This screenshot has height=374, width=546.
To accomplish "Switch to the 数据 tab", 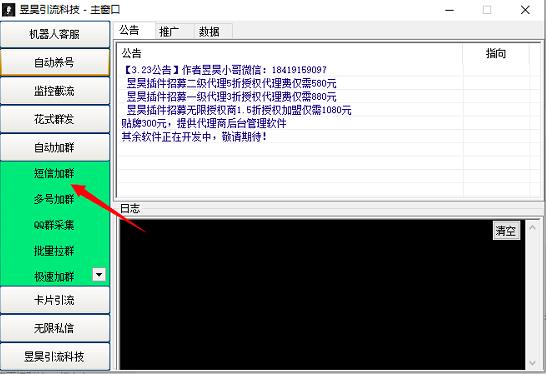I will pyautogui.click(x=209, y=31).
